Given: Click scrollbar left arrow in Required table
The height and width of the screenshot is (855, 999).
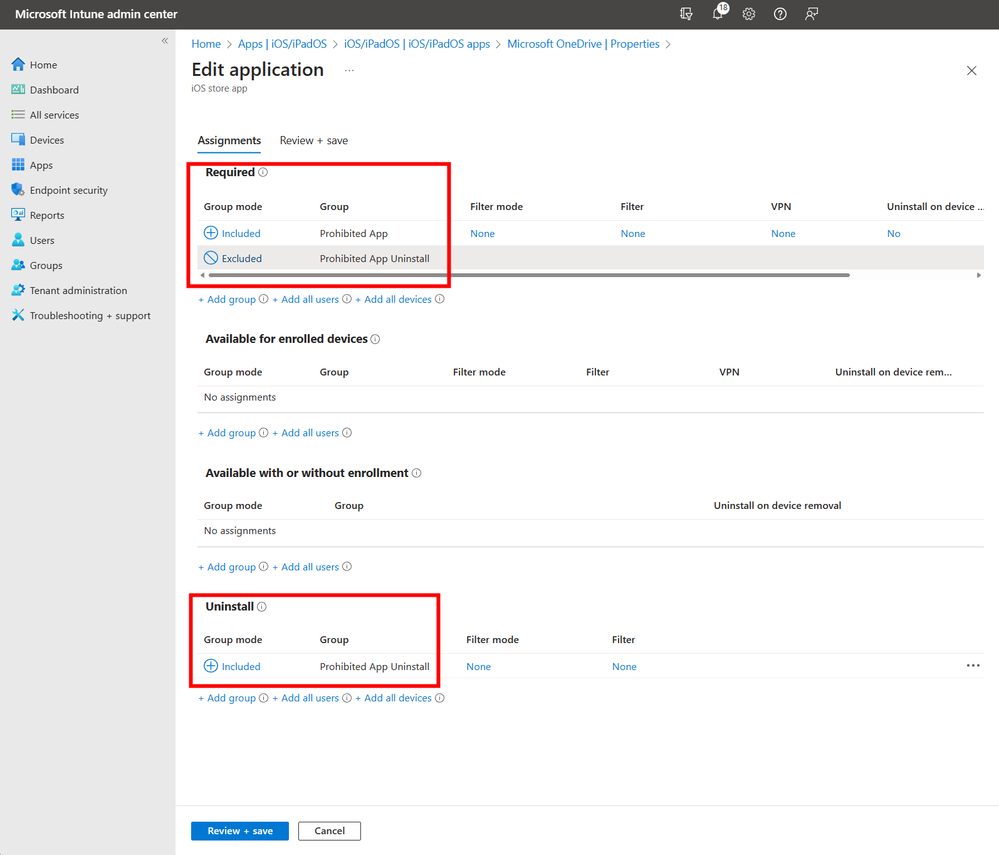Looking at the screenshot, I should point(203,275).
